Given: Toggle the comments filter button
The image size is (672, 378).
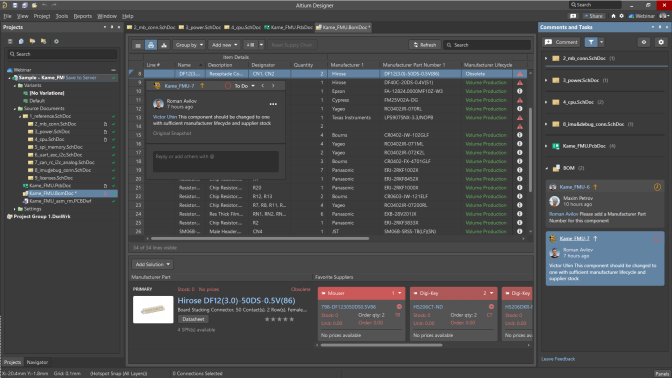Looking at the screenshot, I should (591, 42).
